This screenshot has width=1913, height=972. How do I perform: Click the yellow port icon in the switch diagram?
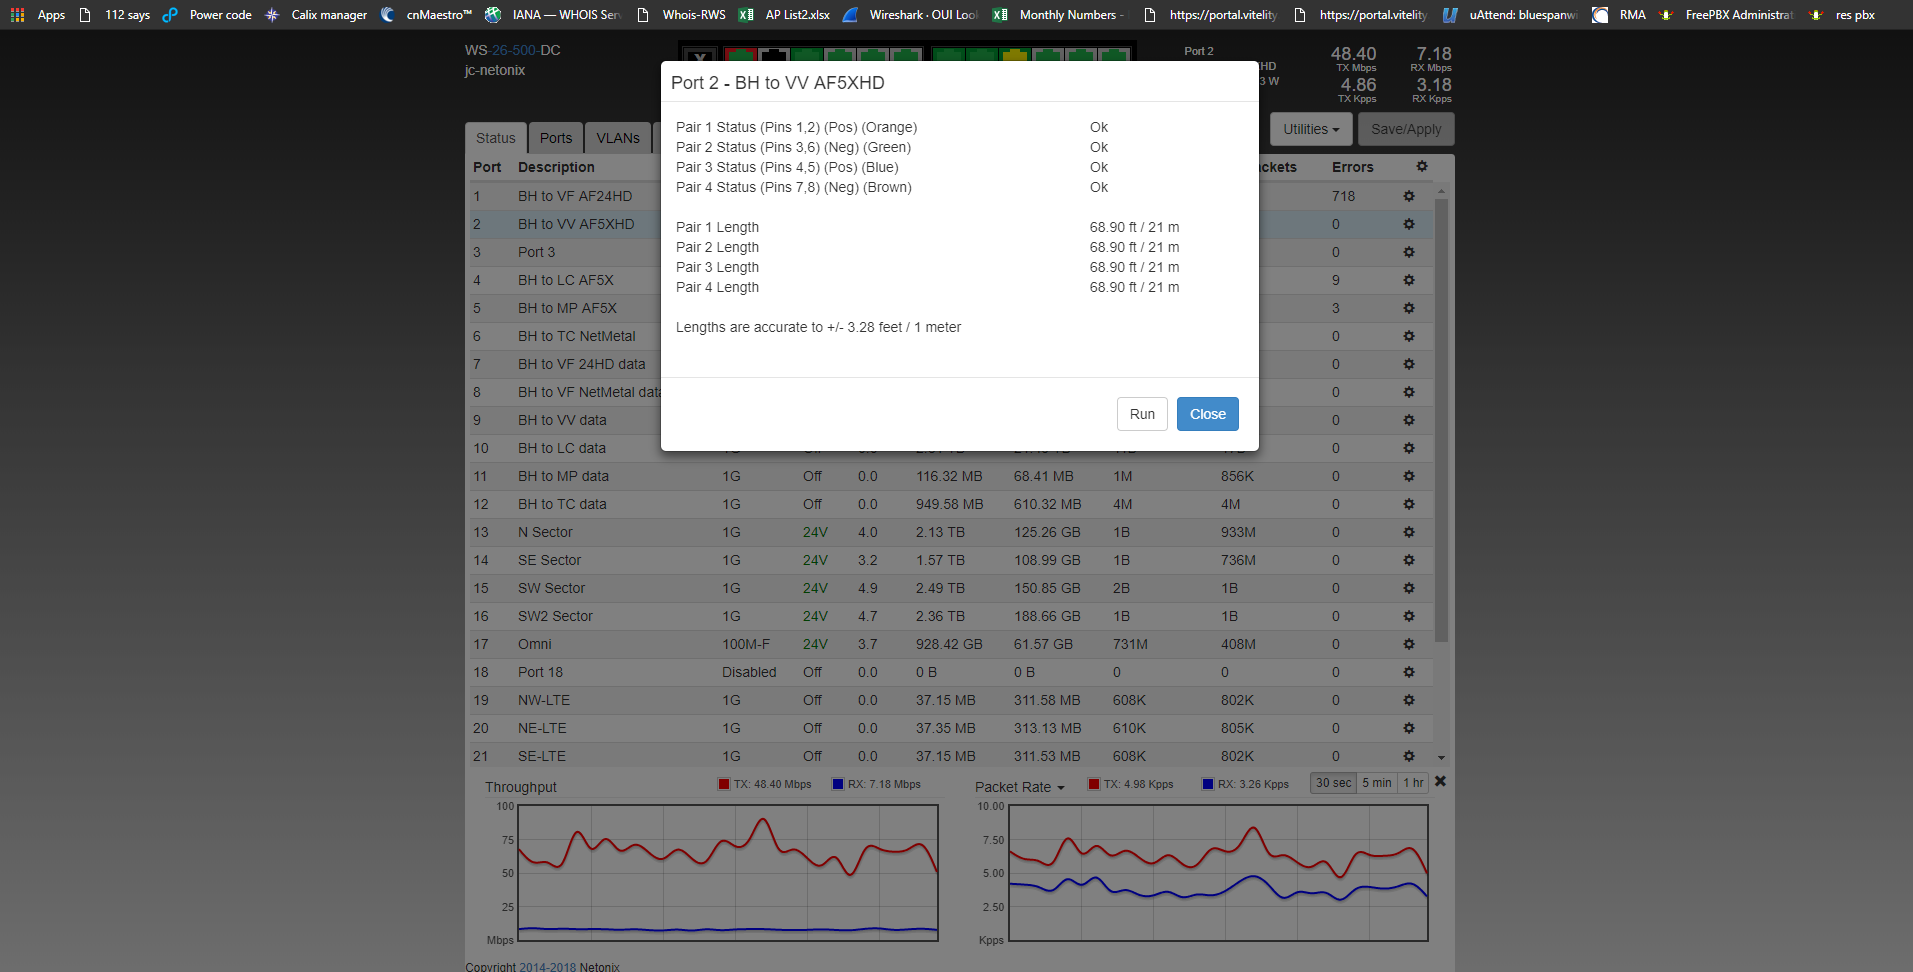pyautogui.click(x=1014, y=55)
